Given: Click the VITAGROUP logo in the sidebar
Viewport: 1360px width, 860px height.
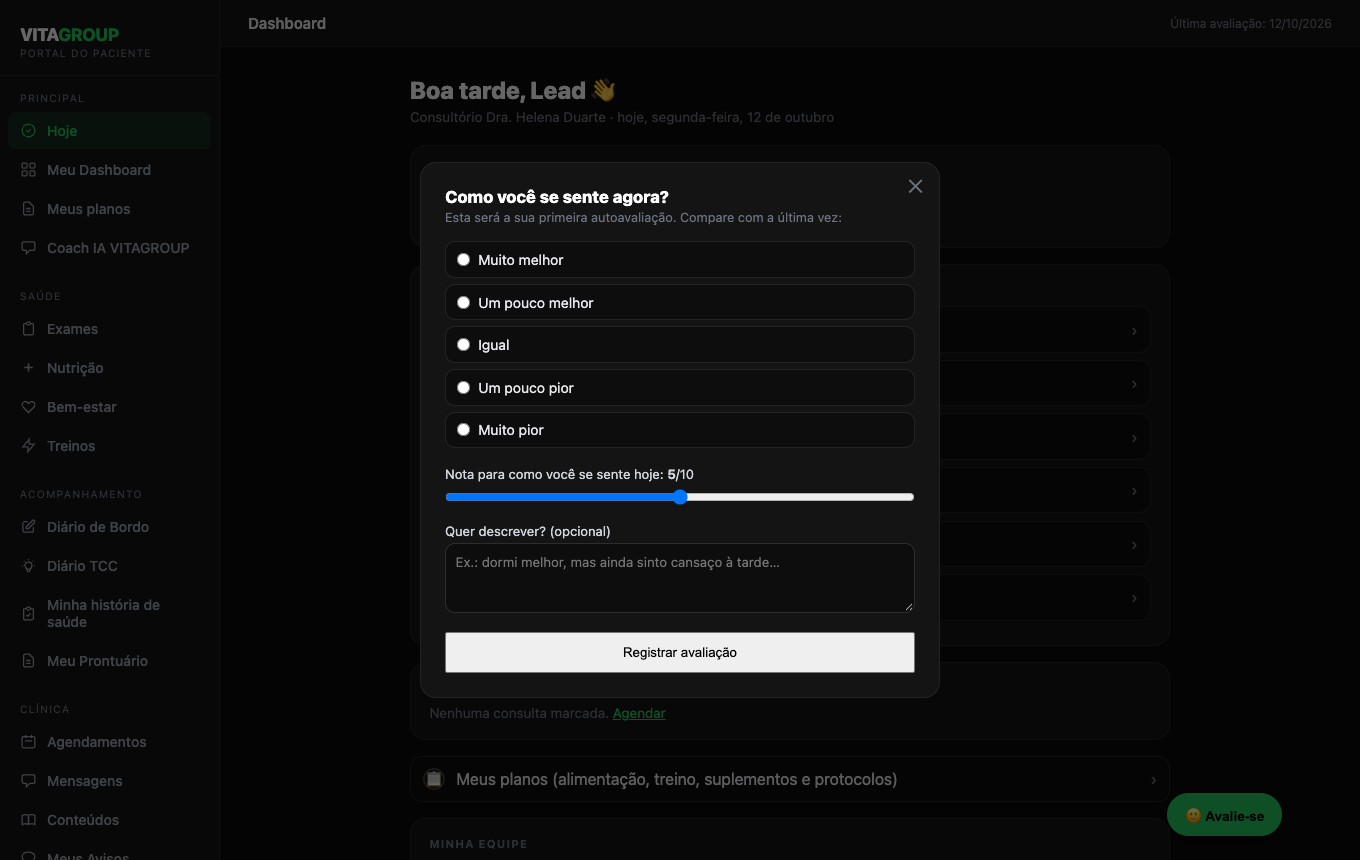Looking at the screenshot, I should pos(70,35).
